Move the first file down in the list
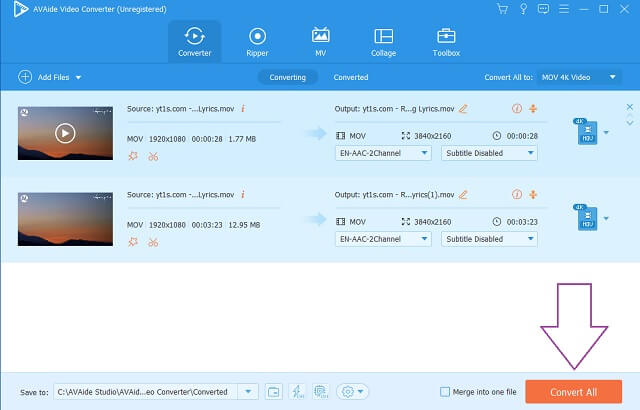640x410 pixels. point(630,123)
